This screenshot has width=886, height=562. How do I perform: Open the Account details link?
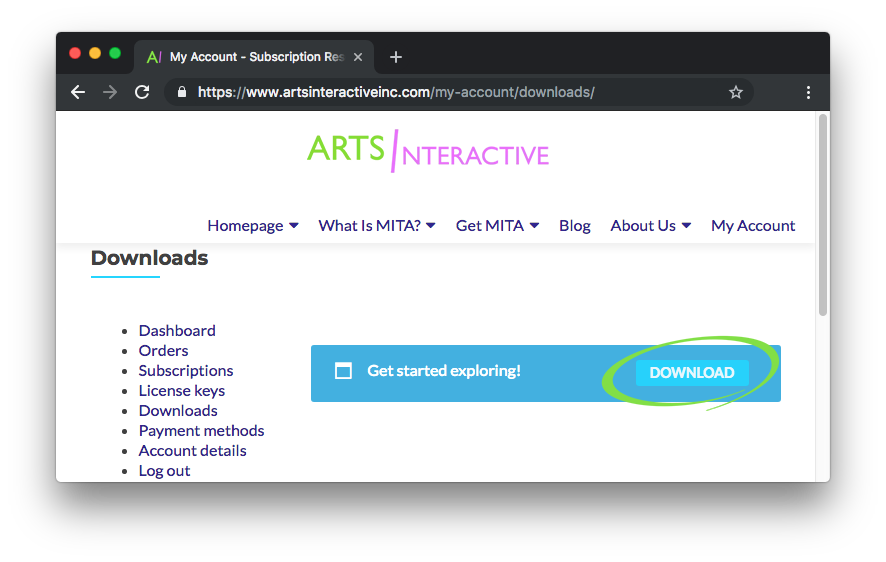[x=193, y=451]
